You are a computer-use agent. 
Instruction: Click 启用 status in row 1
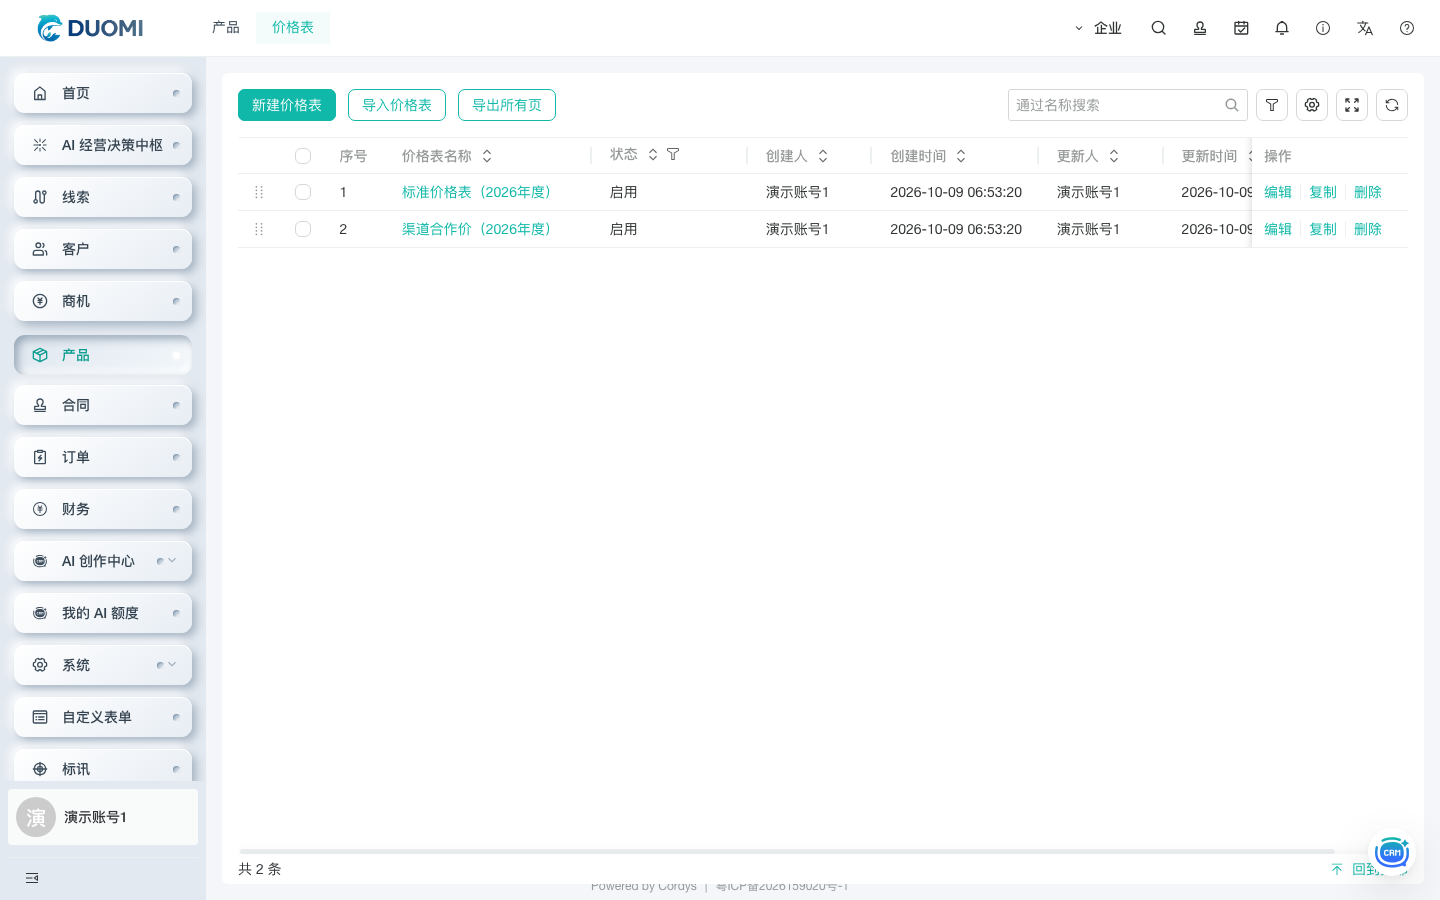[x=624, y=192]
